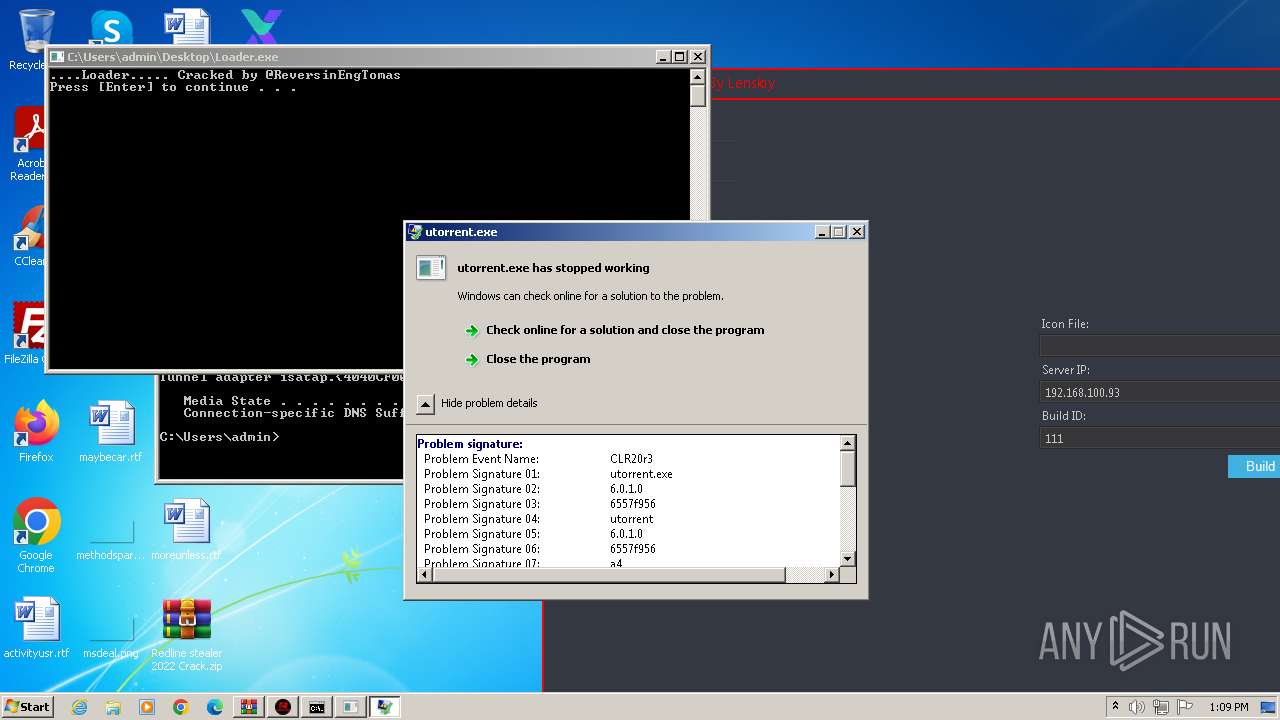Viewport: 1280px width, 720px height.
Task: Click the application icon beside 'utorrent.exe has stopped working'
Action: click(431, 268)
